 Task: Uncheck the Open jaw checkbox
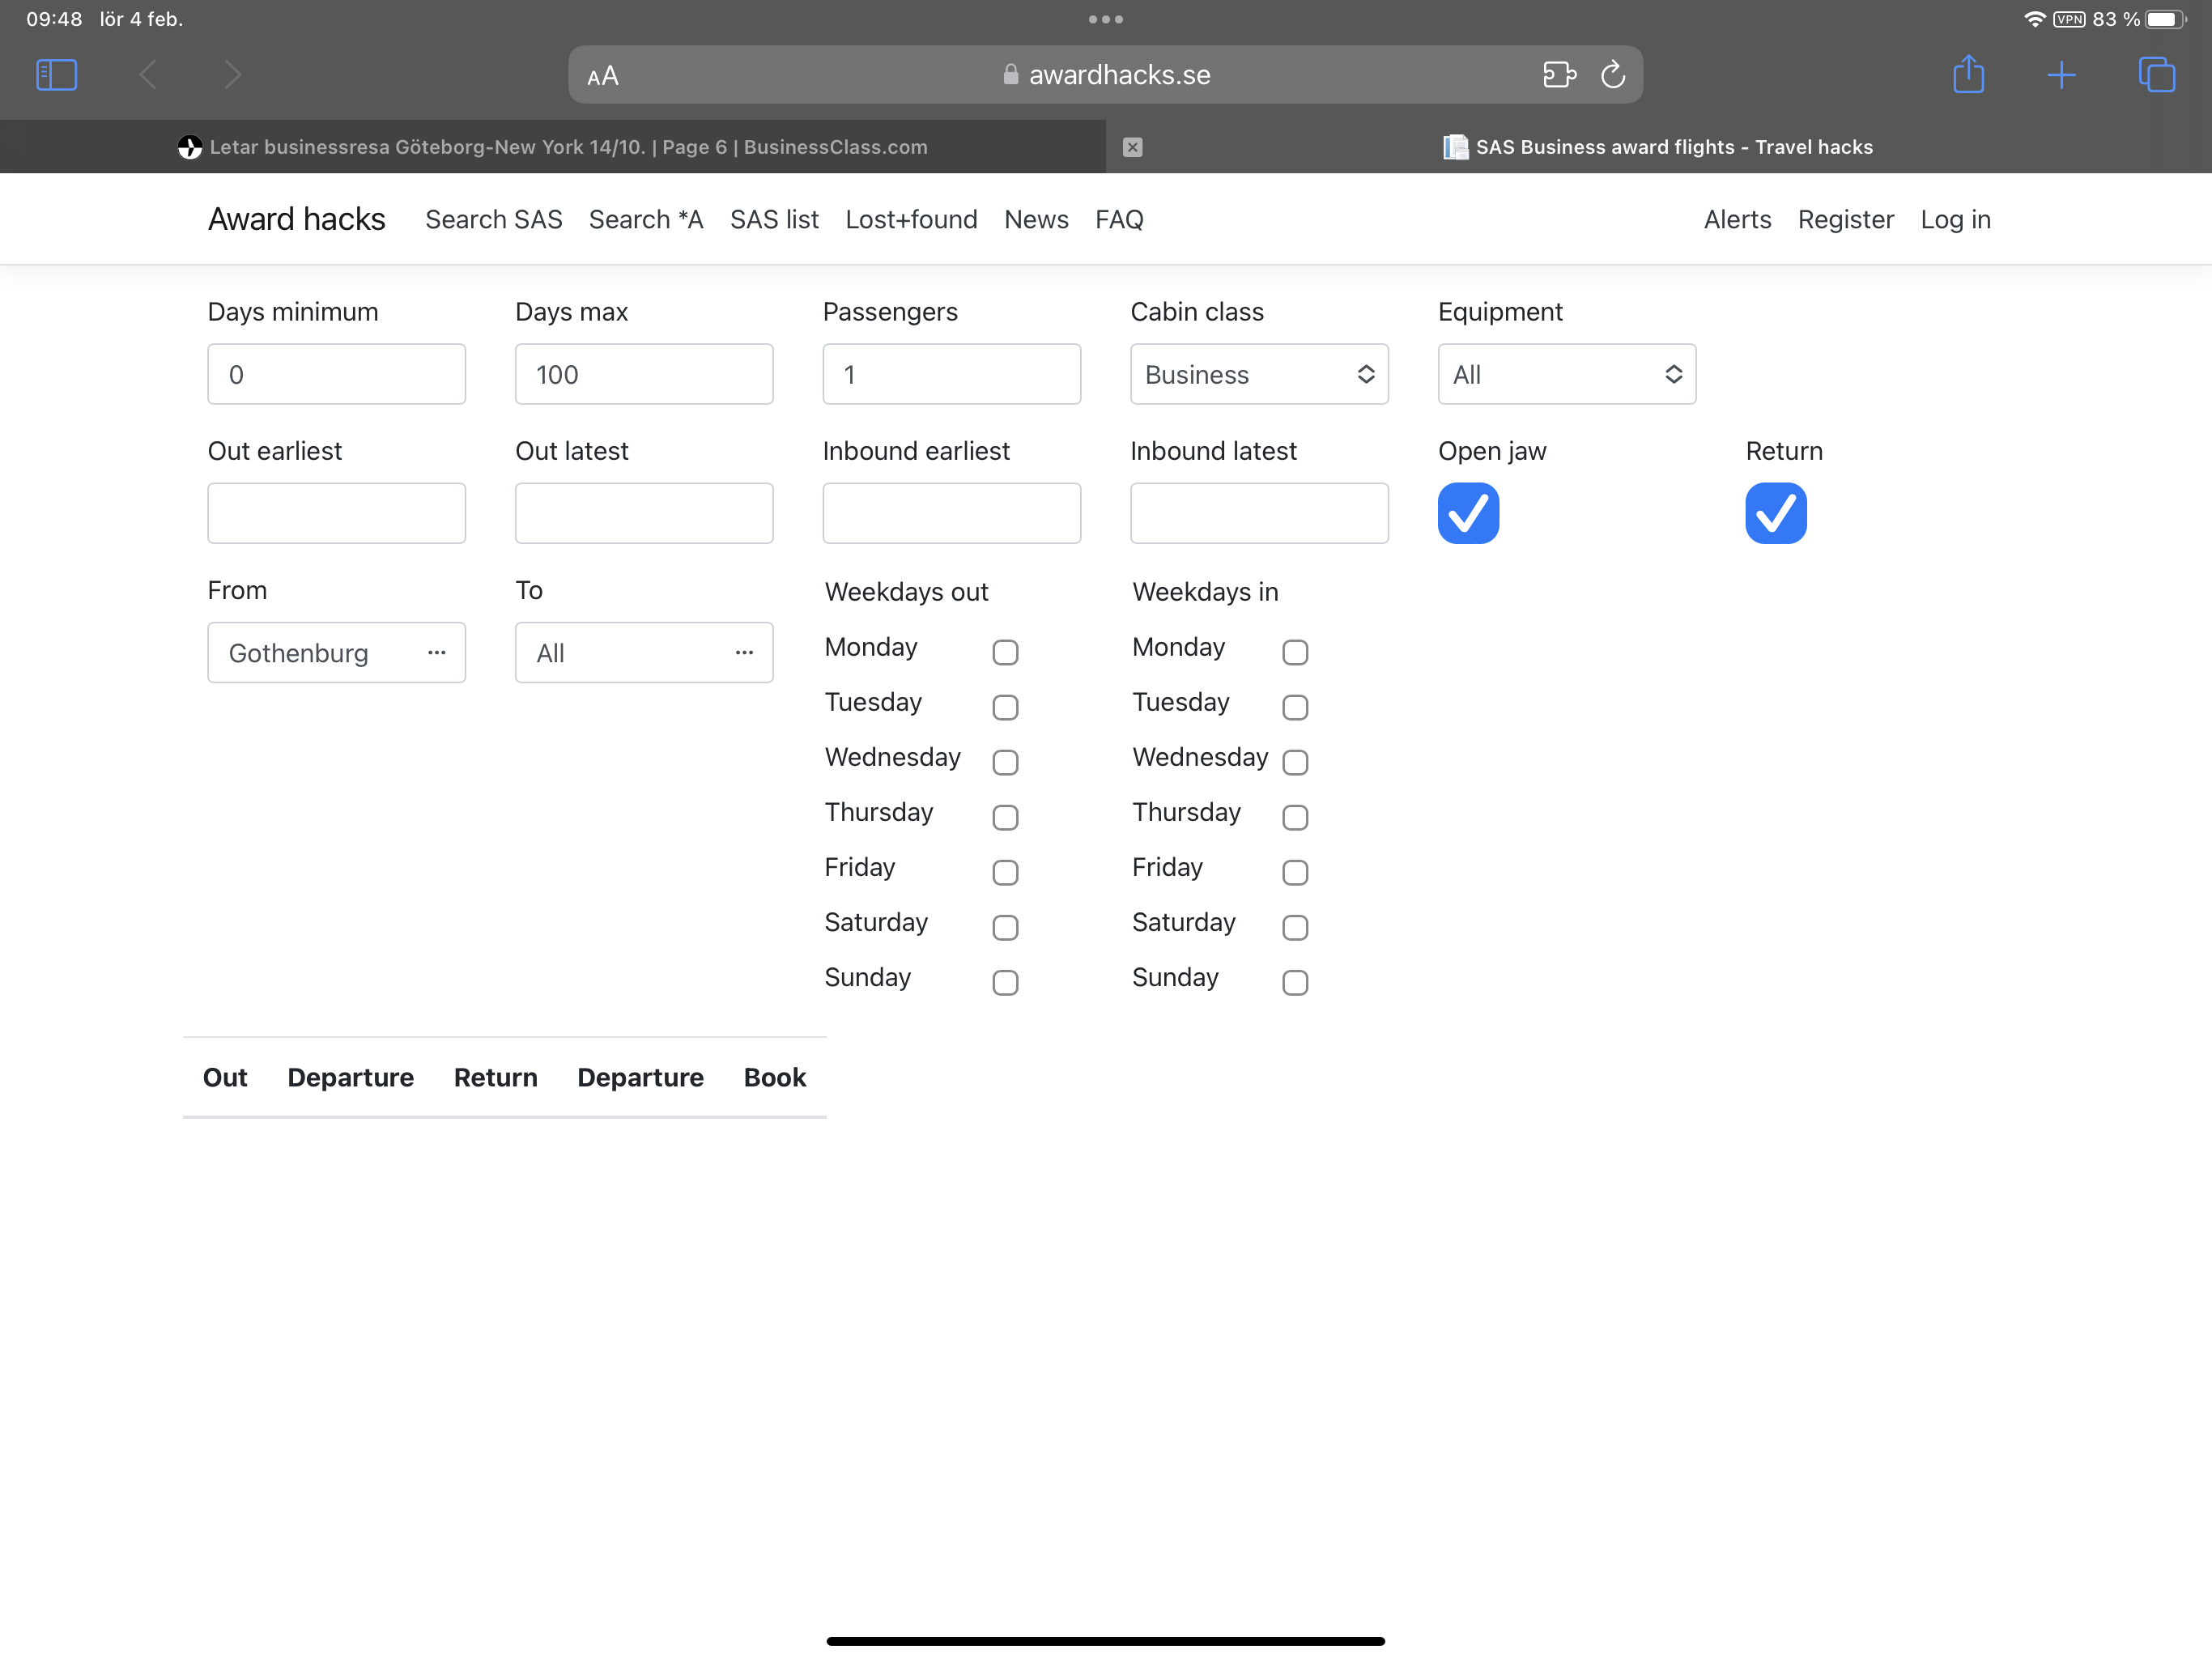[x=1467, y=513]
